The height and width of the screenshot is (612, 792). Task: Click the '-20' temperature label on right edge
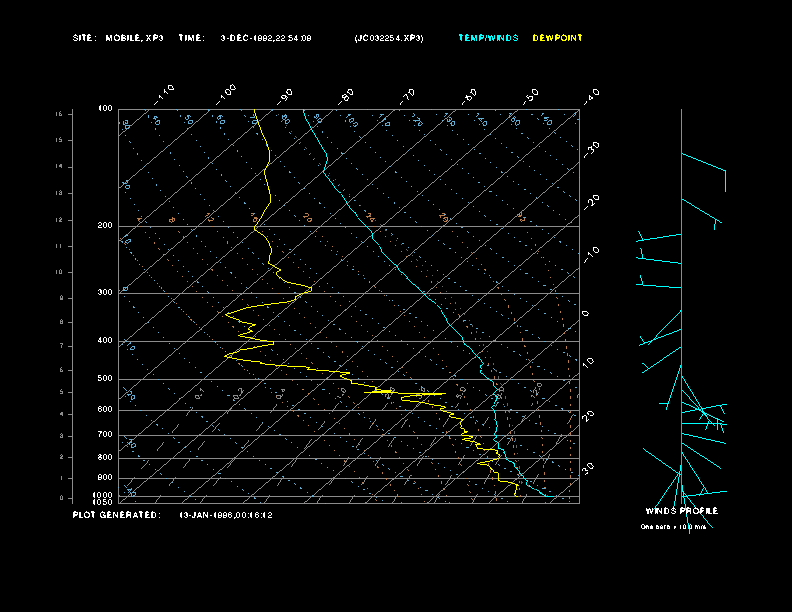[x=591, y=202]
